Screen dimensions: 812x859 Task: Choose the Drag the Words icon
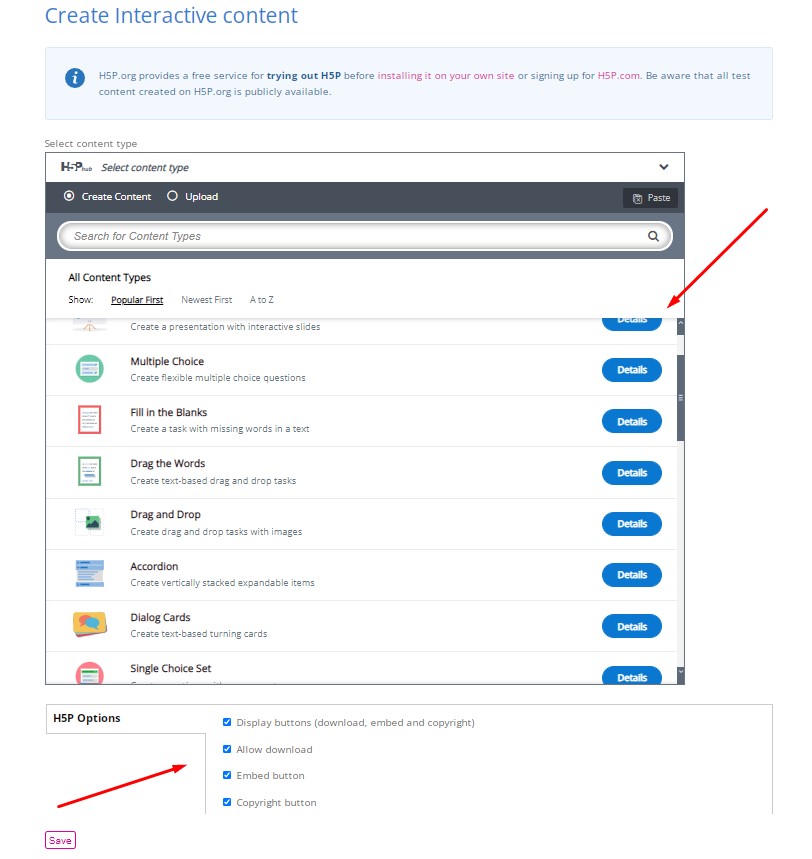[89, 471]
